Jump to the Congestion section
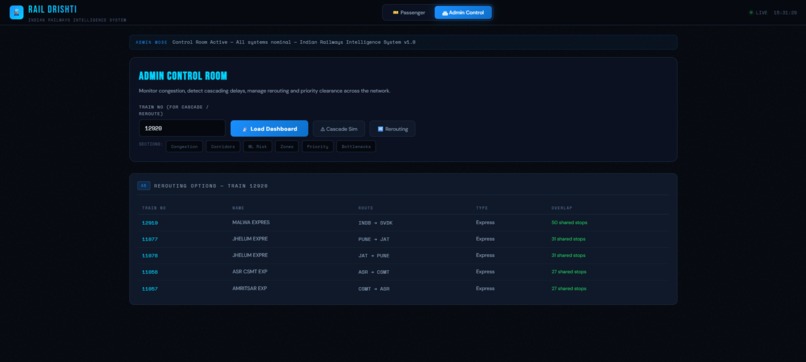The height and width of the screenshot is (362, 806). (184, 147)
